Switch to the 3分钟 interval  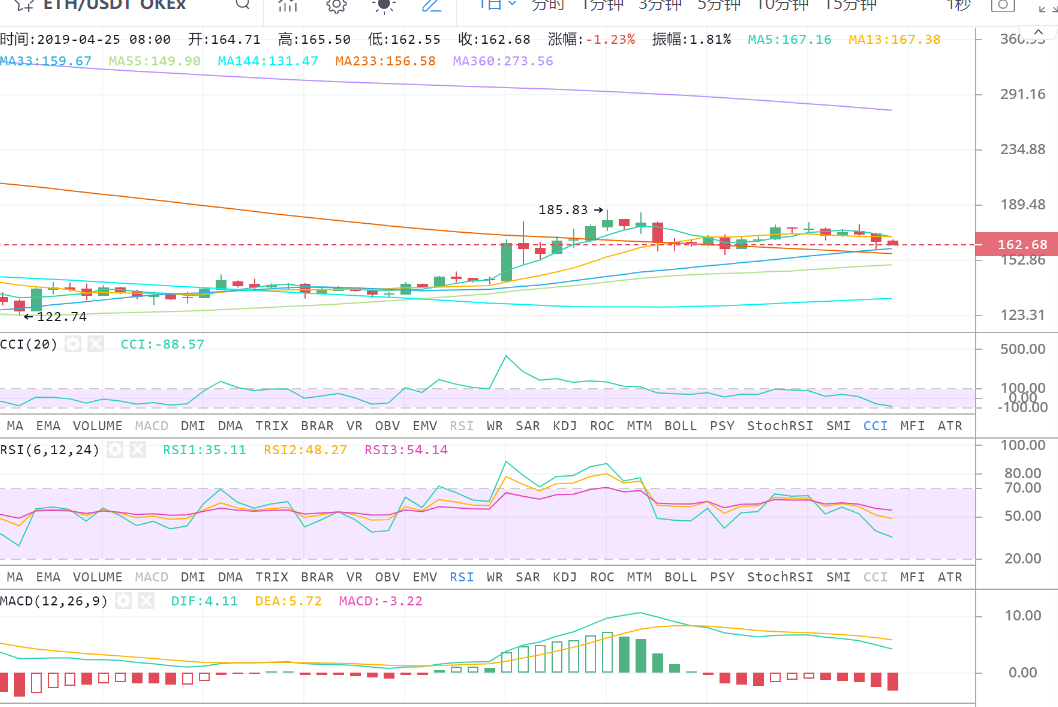pos(660,5)
